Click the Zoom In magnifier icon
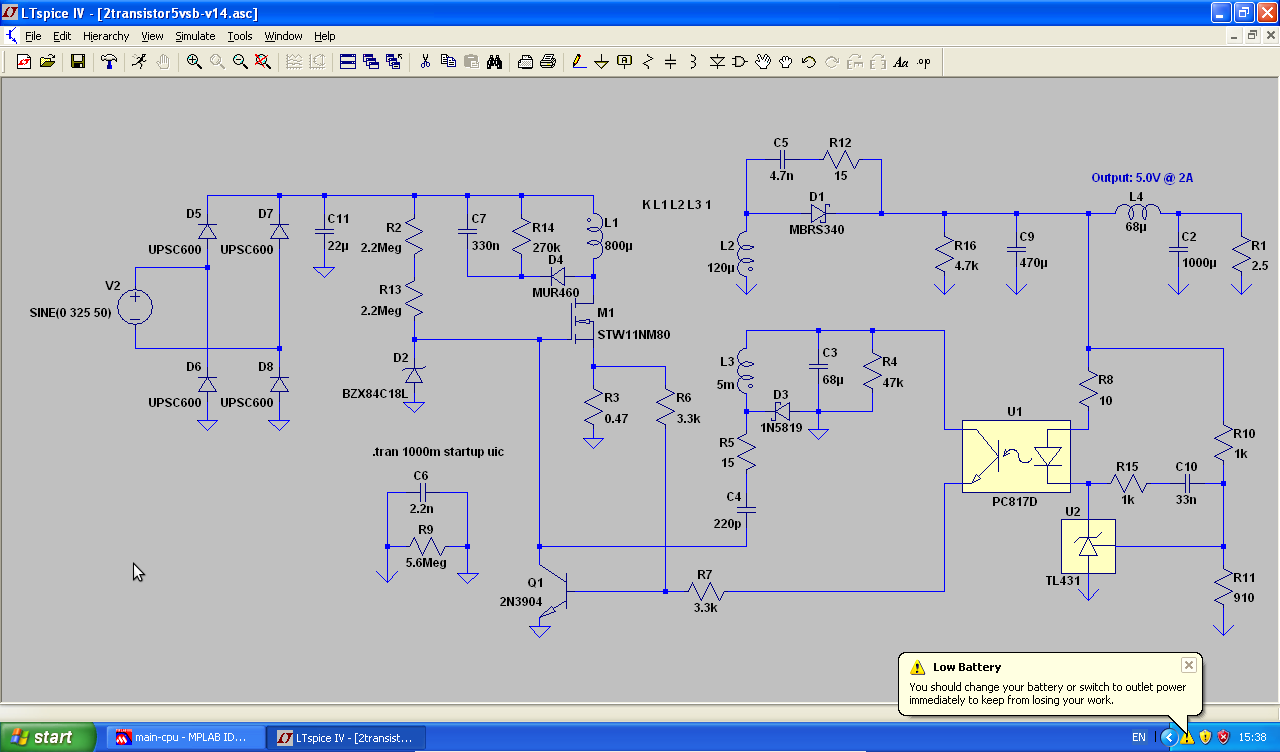1280x752 pixels. pos(194,62)
